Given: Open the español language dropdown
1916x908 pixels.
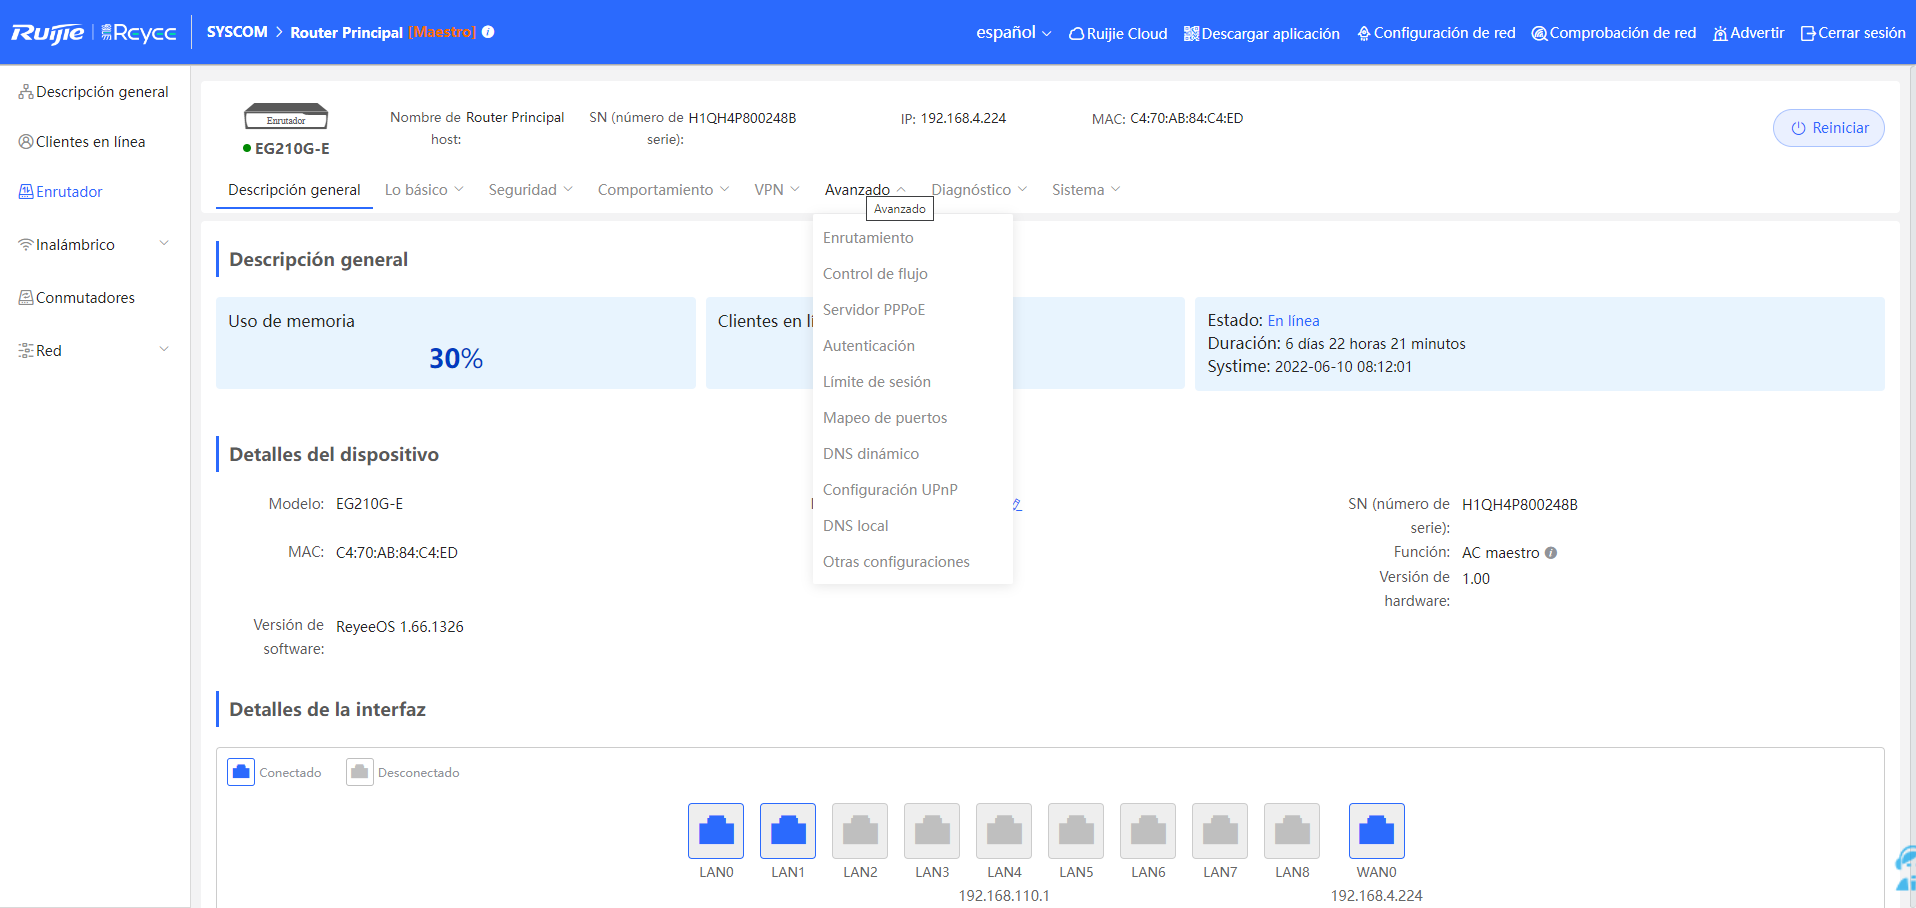Looking at the screenshot, I should (x=1014, y=33).
